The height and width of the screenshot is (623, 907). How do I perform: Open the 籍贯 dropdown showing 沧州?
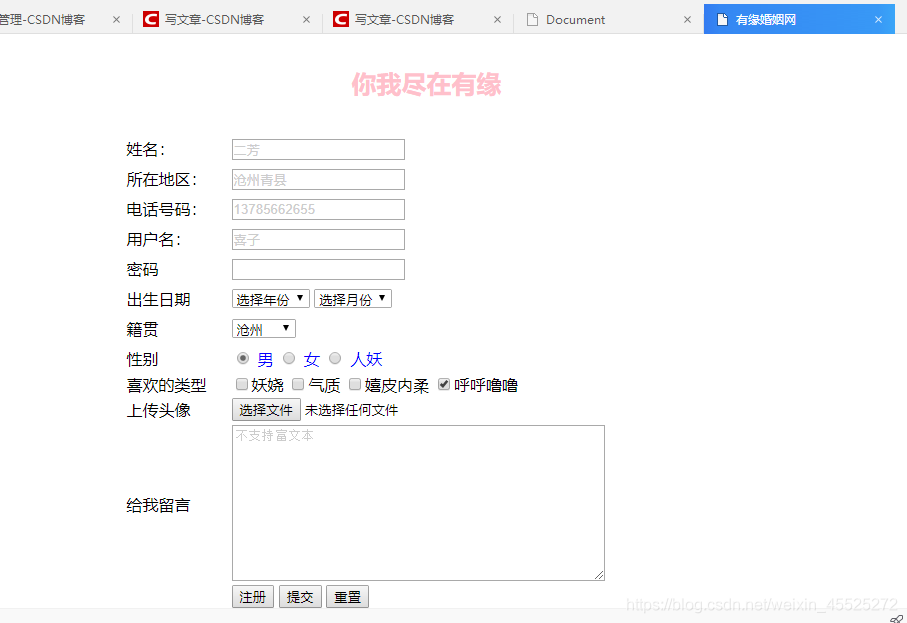point(263,328)
